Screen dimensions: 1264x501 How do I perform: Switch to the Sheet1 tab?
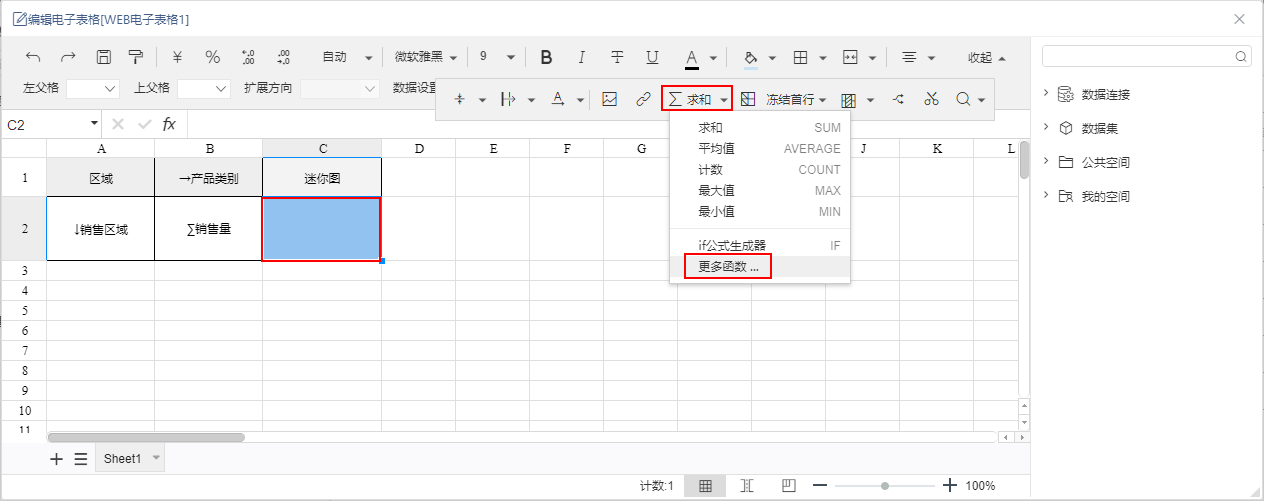[122, 459]
